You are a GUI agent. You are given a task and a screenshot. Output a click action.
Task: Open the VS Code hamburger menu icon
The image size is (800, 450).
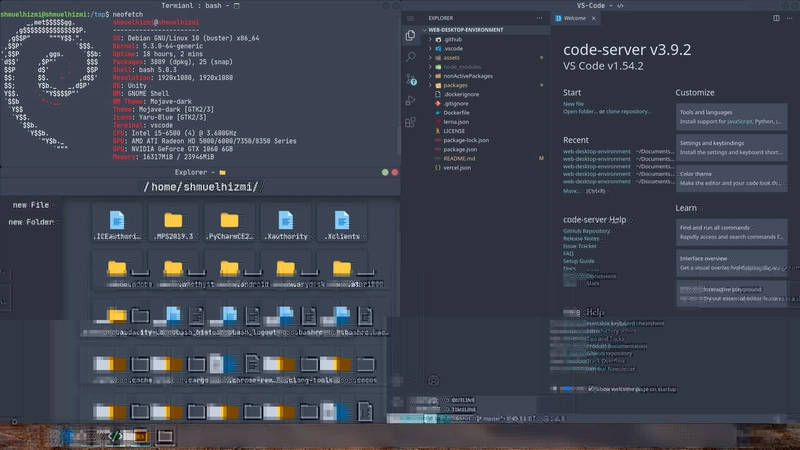pyautogui.click(x=410, y=18)
